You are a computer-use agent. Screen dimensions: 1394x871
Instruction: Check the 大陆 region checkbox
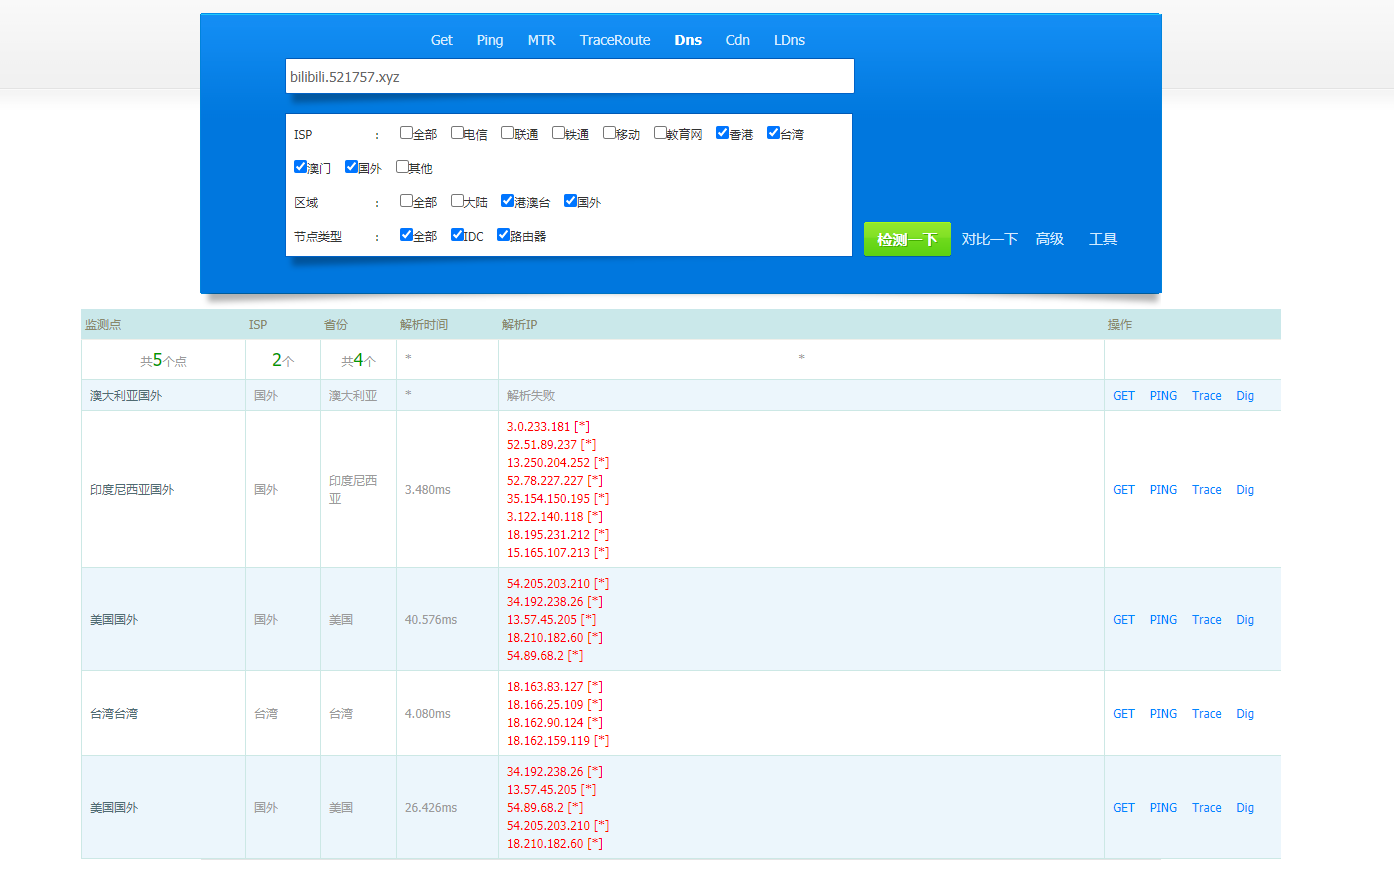point(457,201)
